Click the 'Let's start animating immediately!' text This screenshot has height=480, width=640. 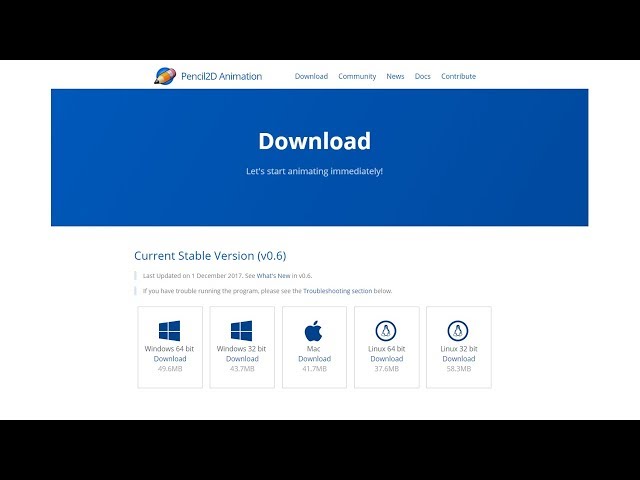pos(314,171)
